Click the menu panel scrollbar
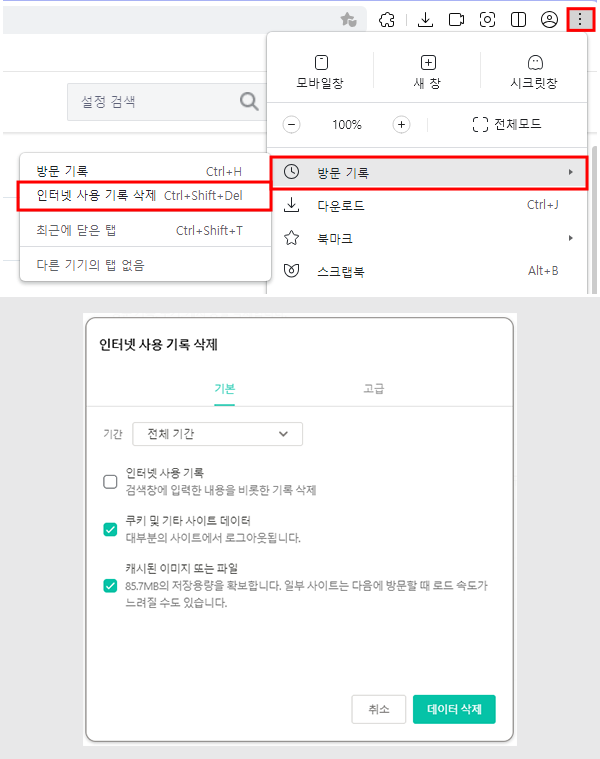 (x=594, y=220)
